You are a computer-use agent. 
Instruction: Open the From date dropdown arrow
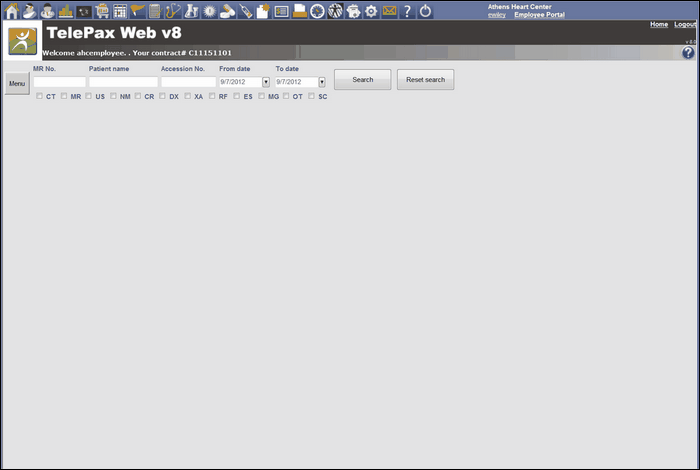click(266, 82)
